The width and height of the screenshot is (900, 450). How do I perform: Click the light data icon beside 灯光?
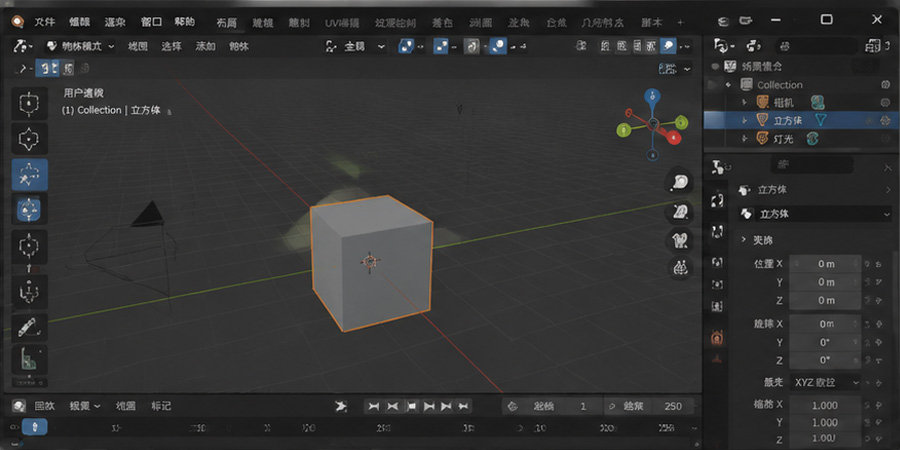click(812, 138)
